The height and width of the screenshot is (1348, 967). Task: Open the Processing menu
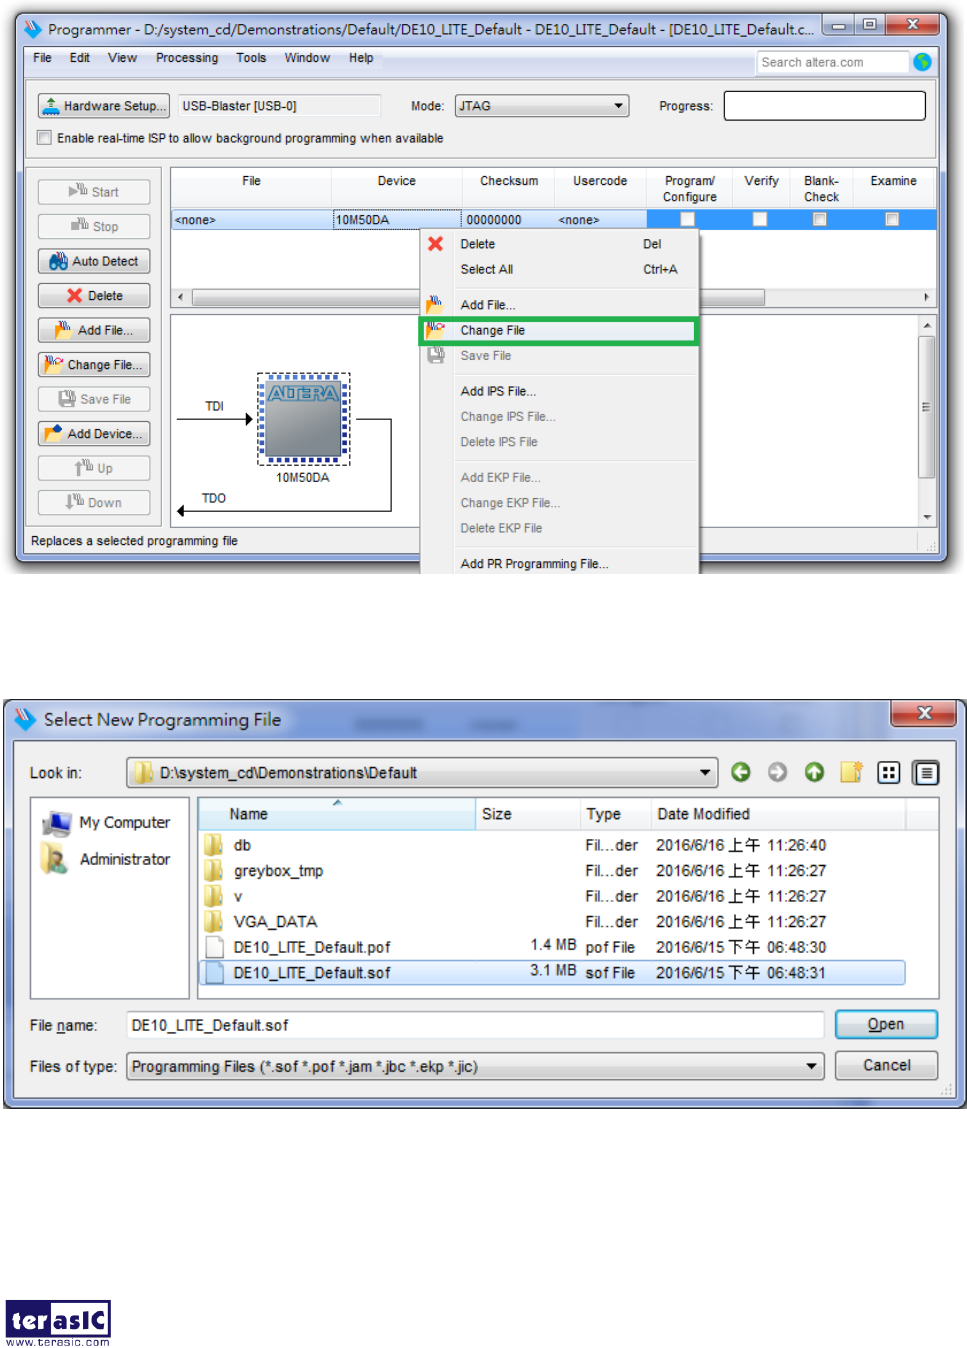coord(187,58)
